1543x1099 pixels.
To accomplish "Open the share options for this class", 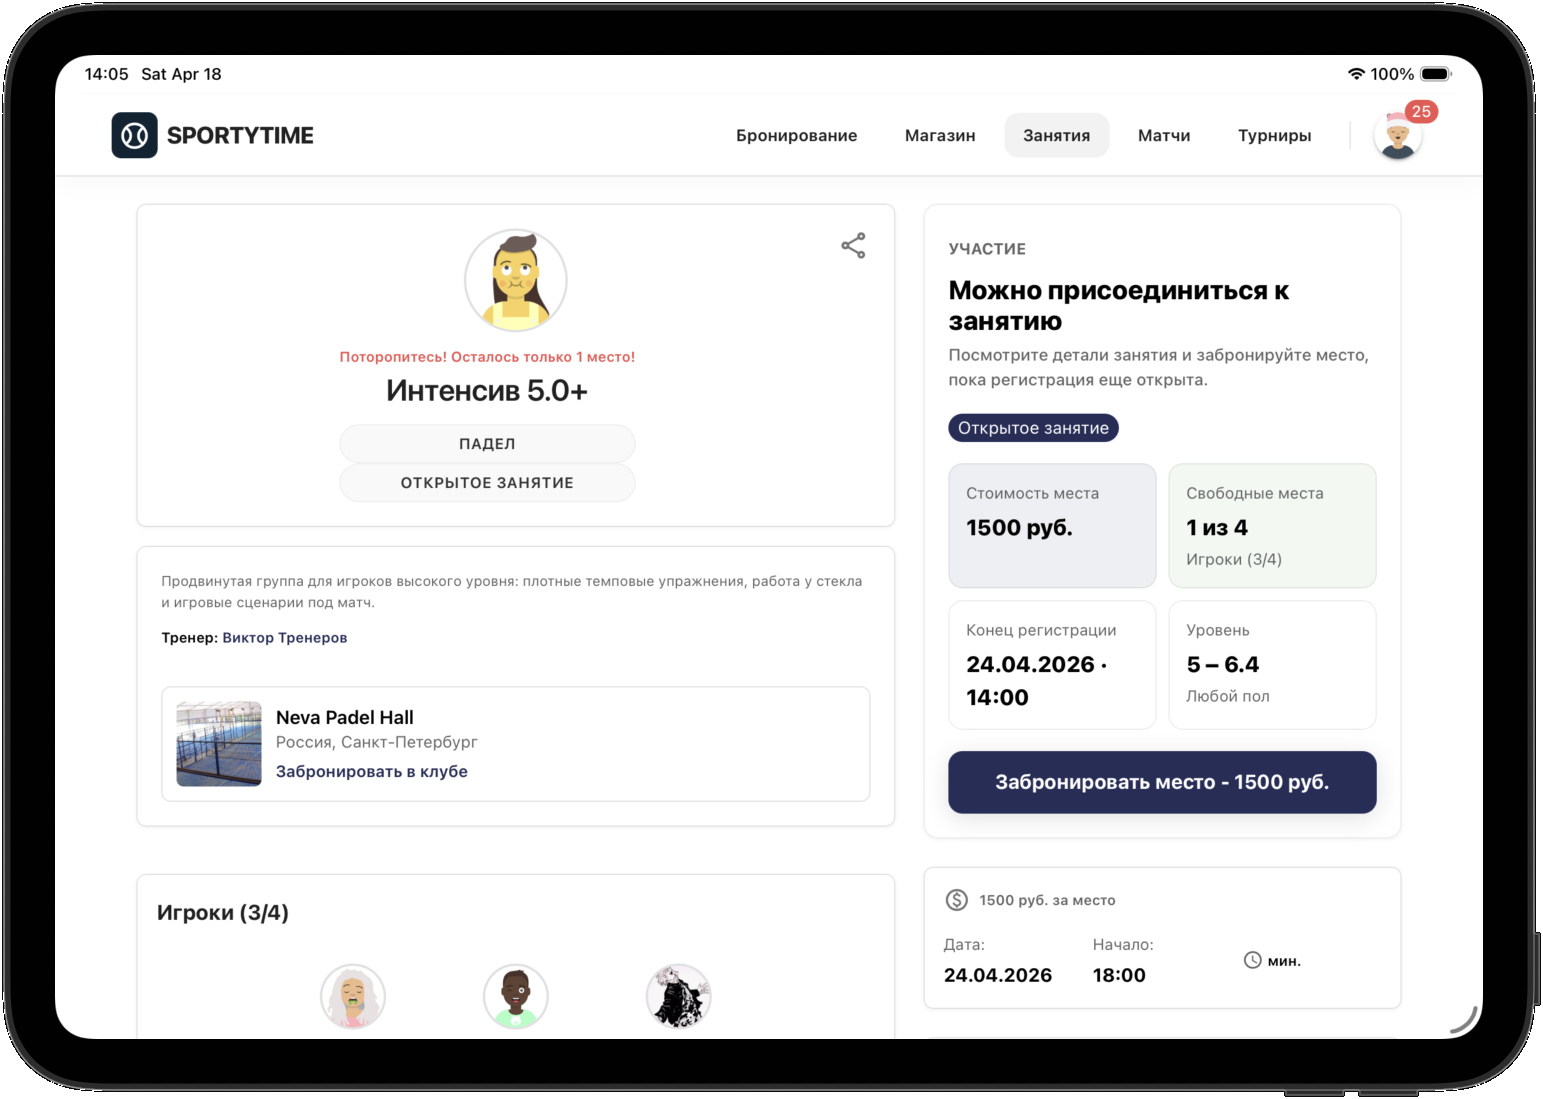I will (x=853, y=244).
